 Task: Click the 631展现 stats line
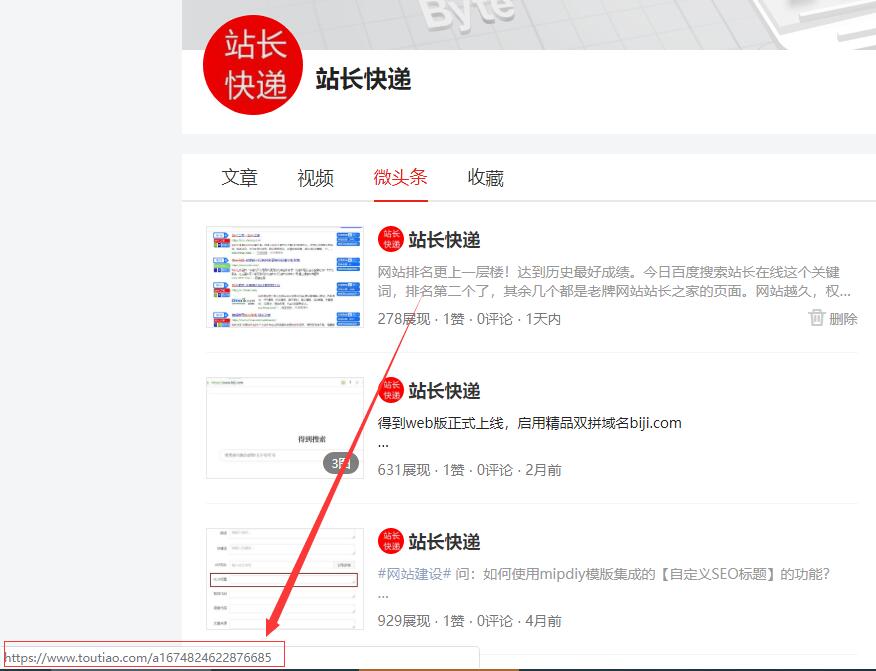coord(470,470)
